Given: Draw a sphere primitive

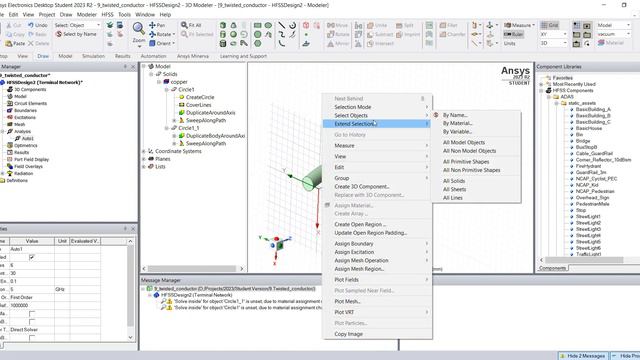Looking at the screenshot, I should click(x=233, y=34).
